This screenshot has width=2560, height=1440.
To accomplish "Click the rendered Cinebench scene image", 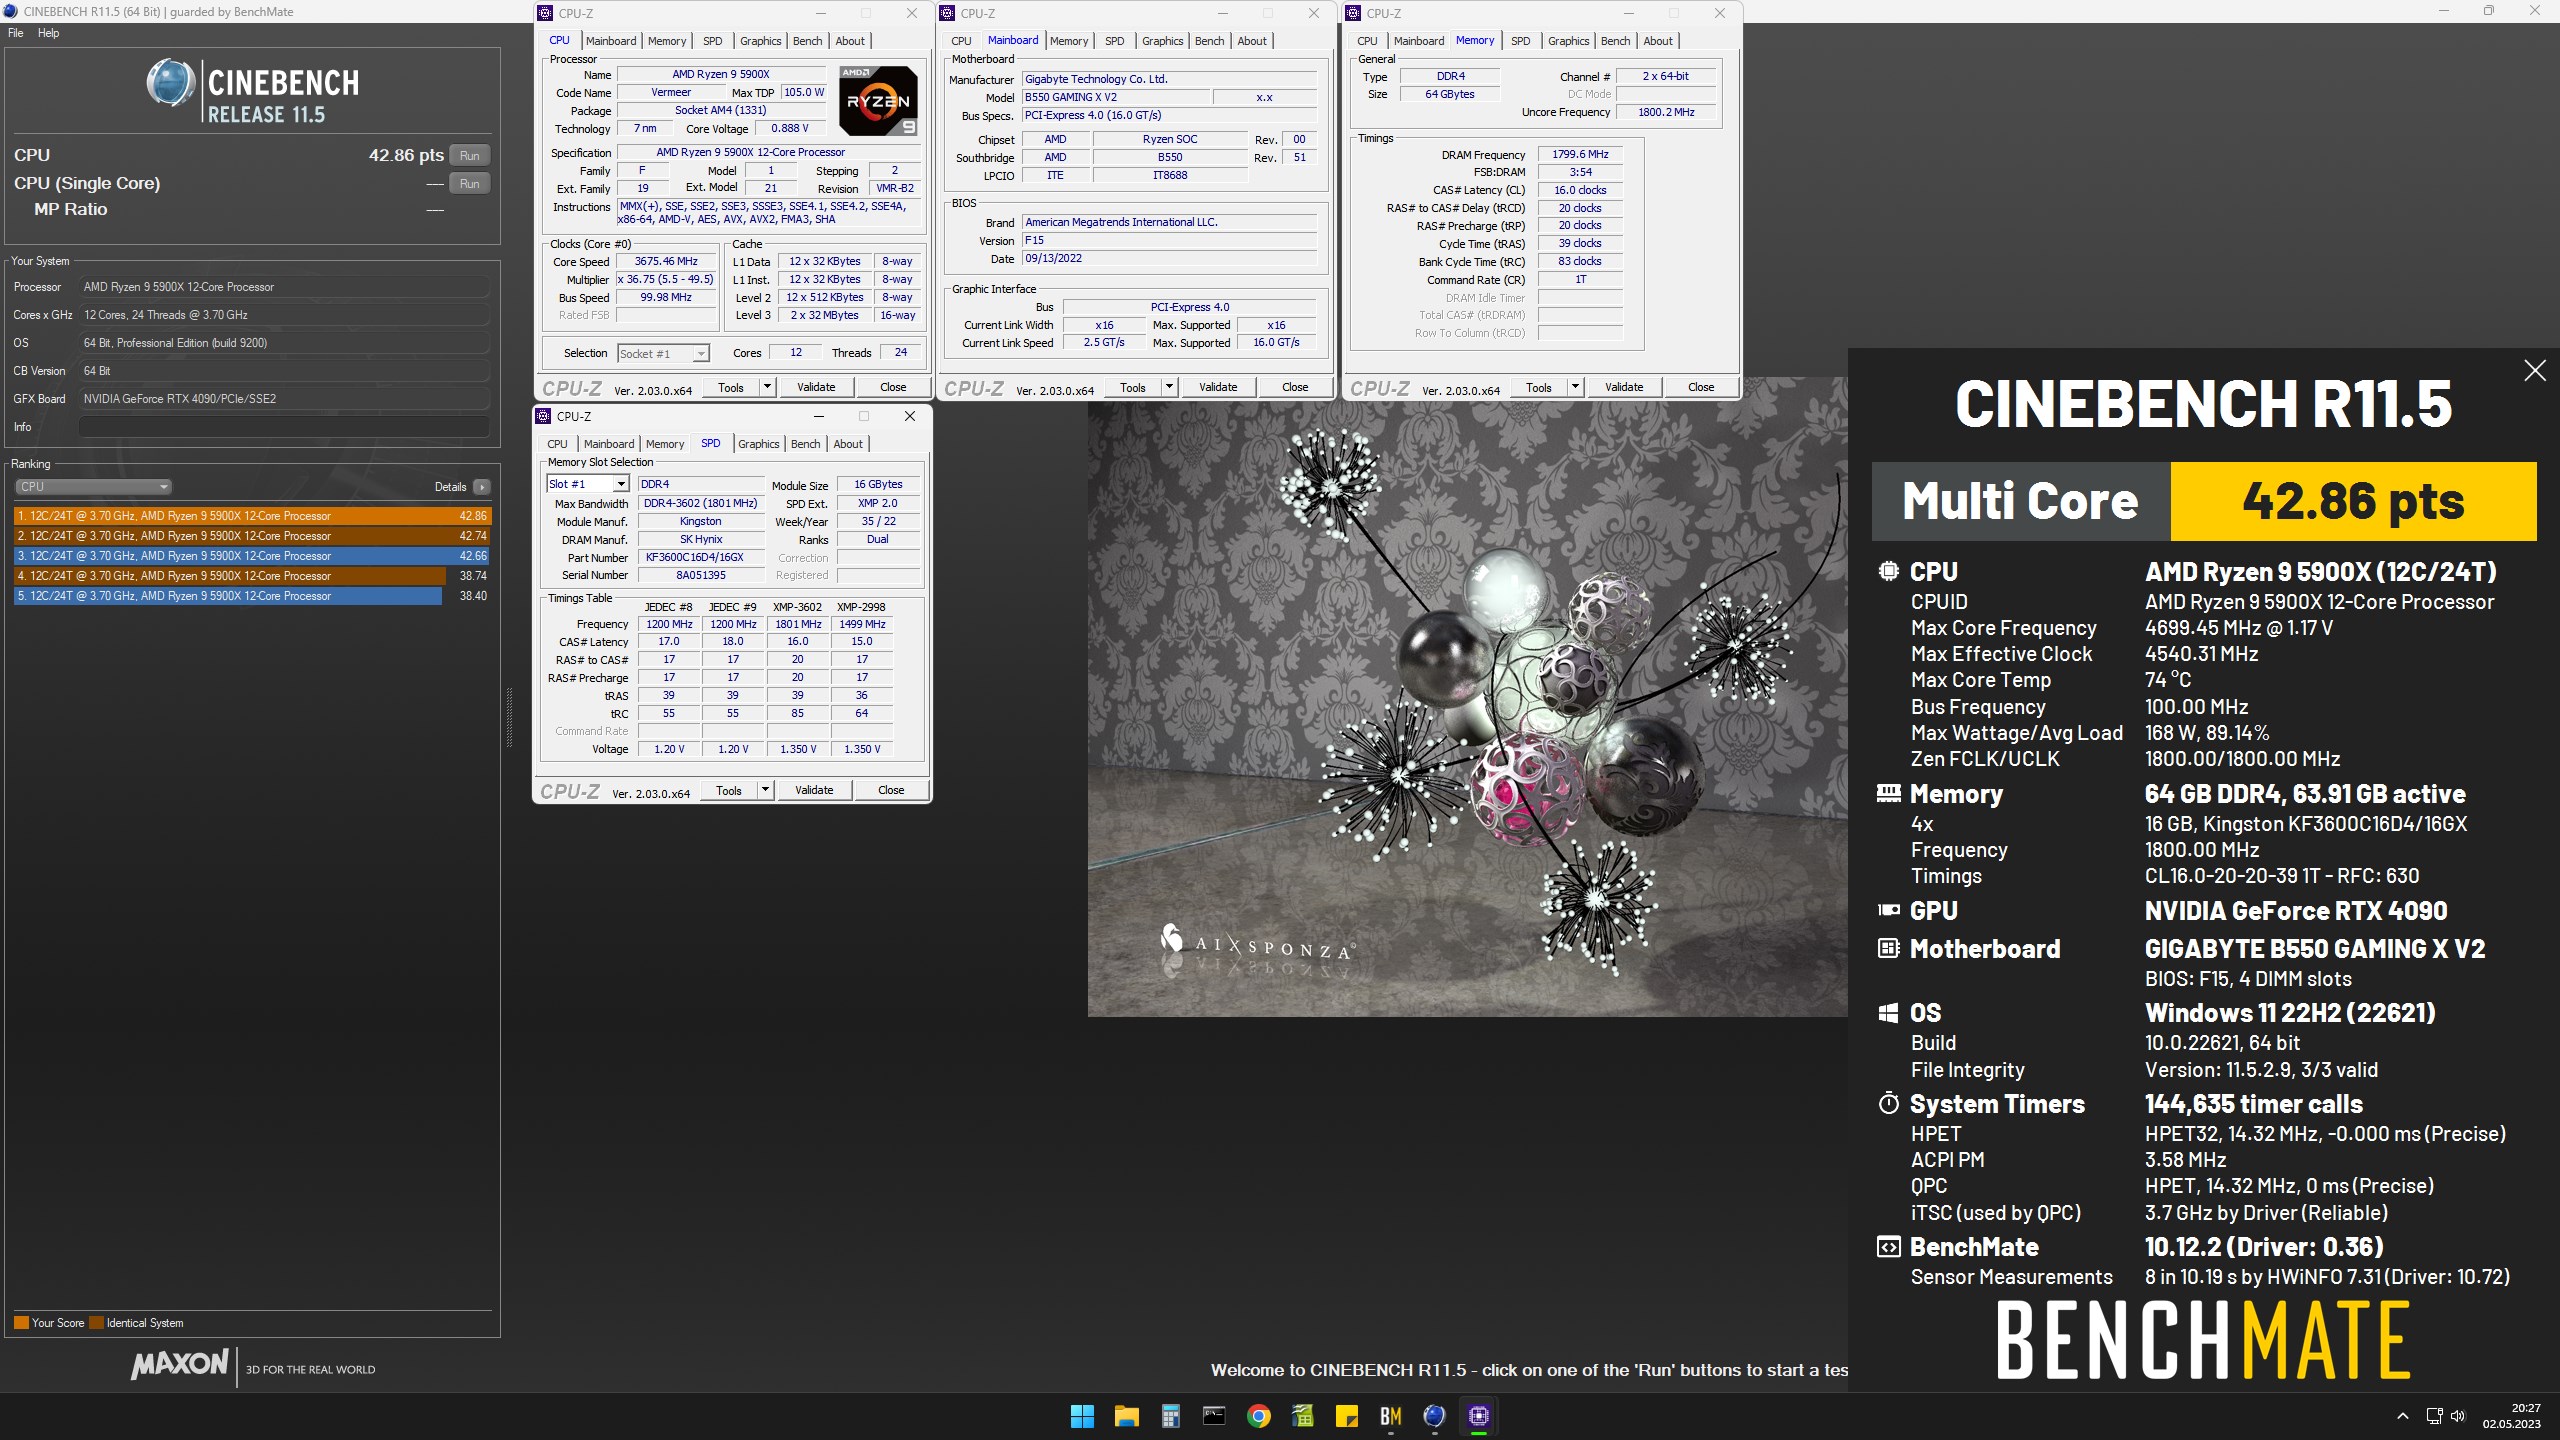I will (x=1467, y=696).
